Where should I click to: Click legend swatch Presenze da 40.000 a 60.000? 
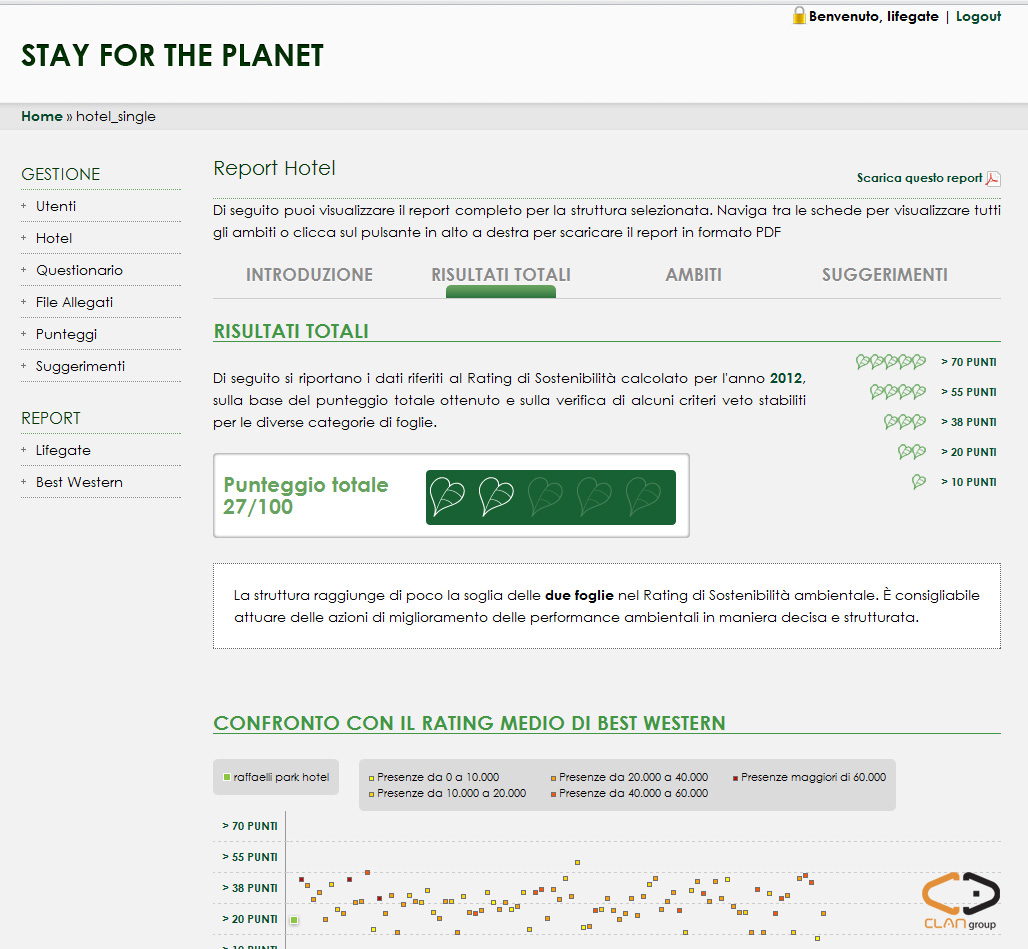[553, 794]
